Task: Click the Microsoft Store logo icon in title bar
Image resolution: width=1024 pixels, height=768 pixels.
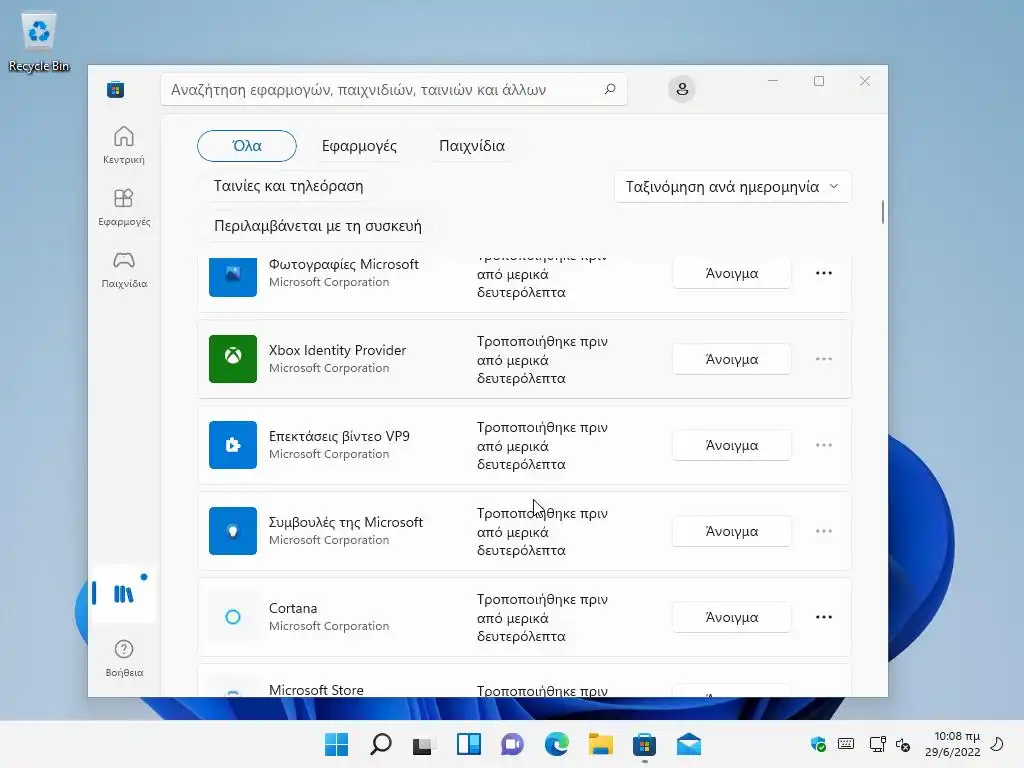Action: [x=116, y=89]
